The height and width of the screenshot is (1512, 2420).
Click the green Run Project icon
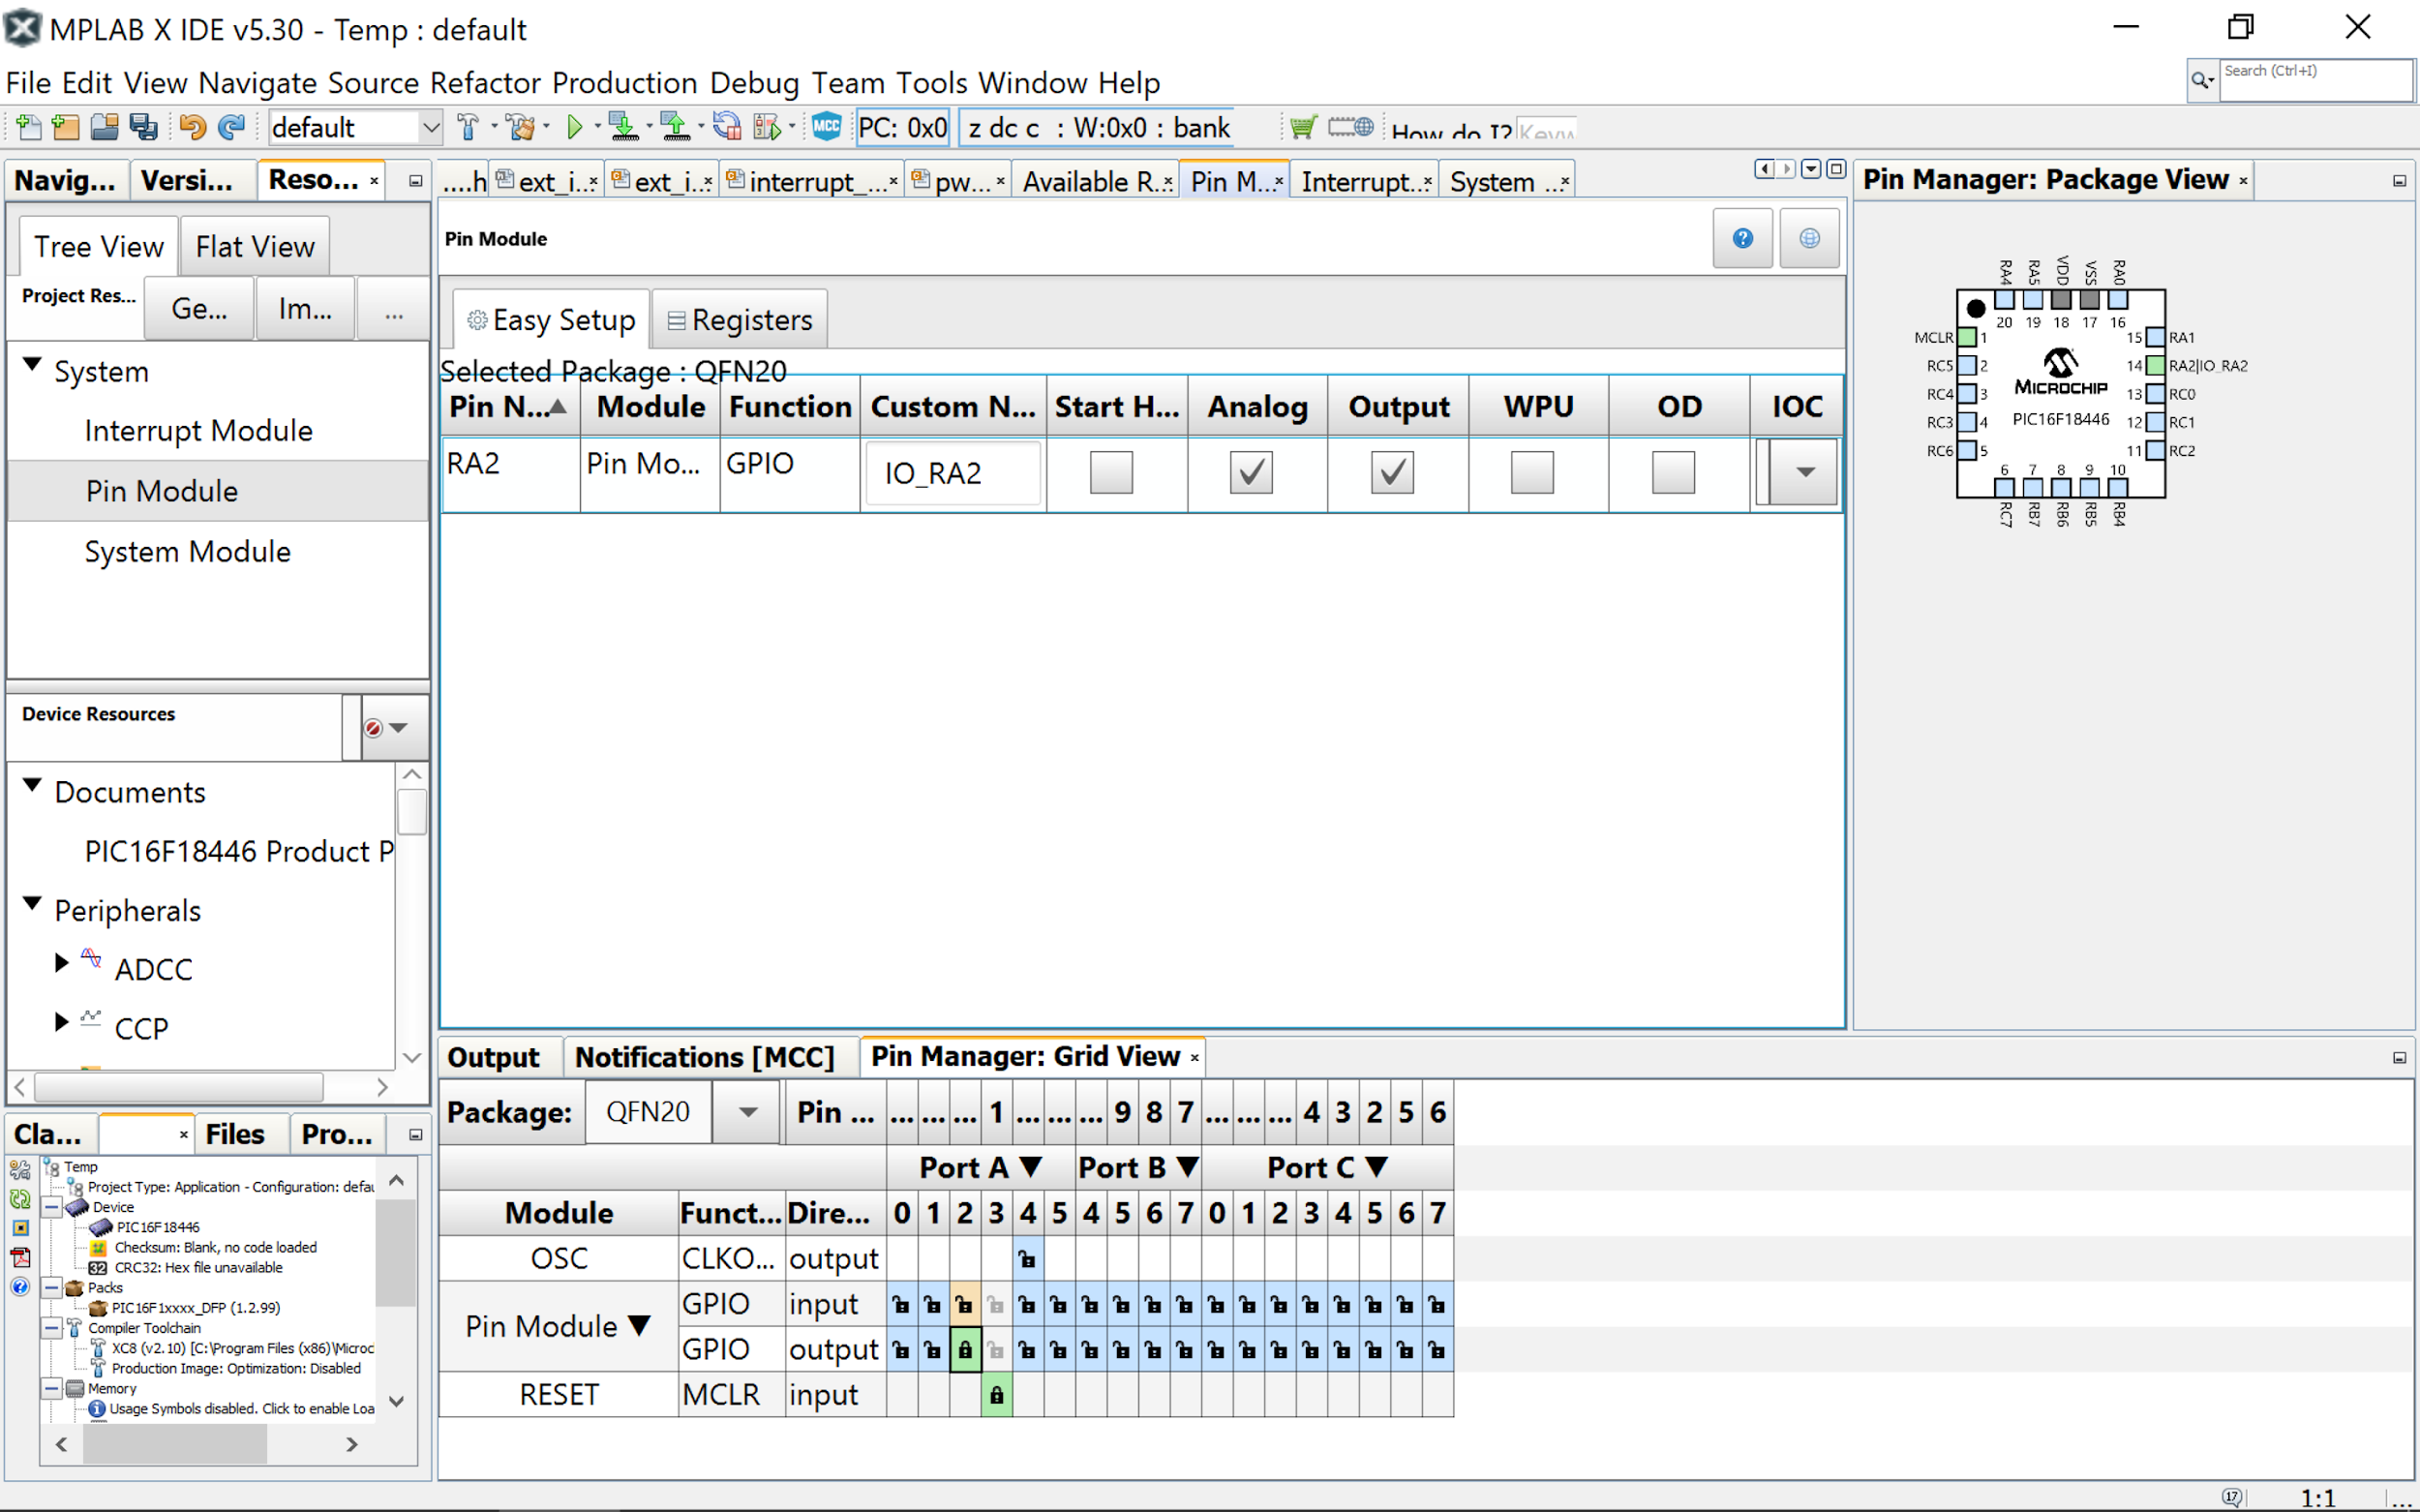575,127
